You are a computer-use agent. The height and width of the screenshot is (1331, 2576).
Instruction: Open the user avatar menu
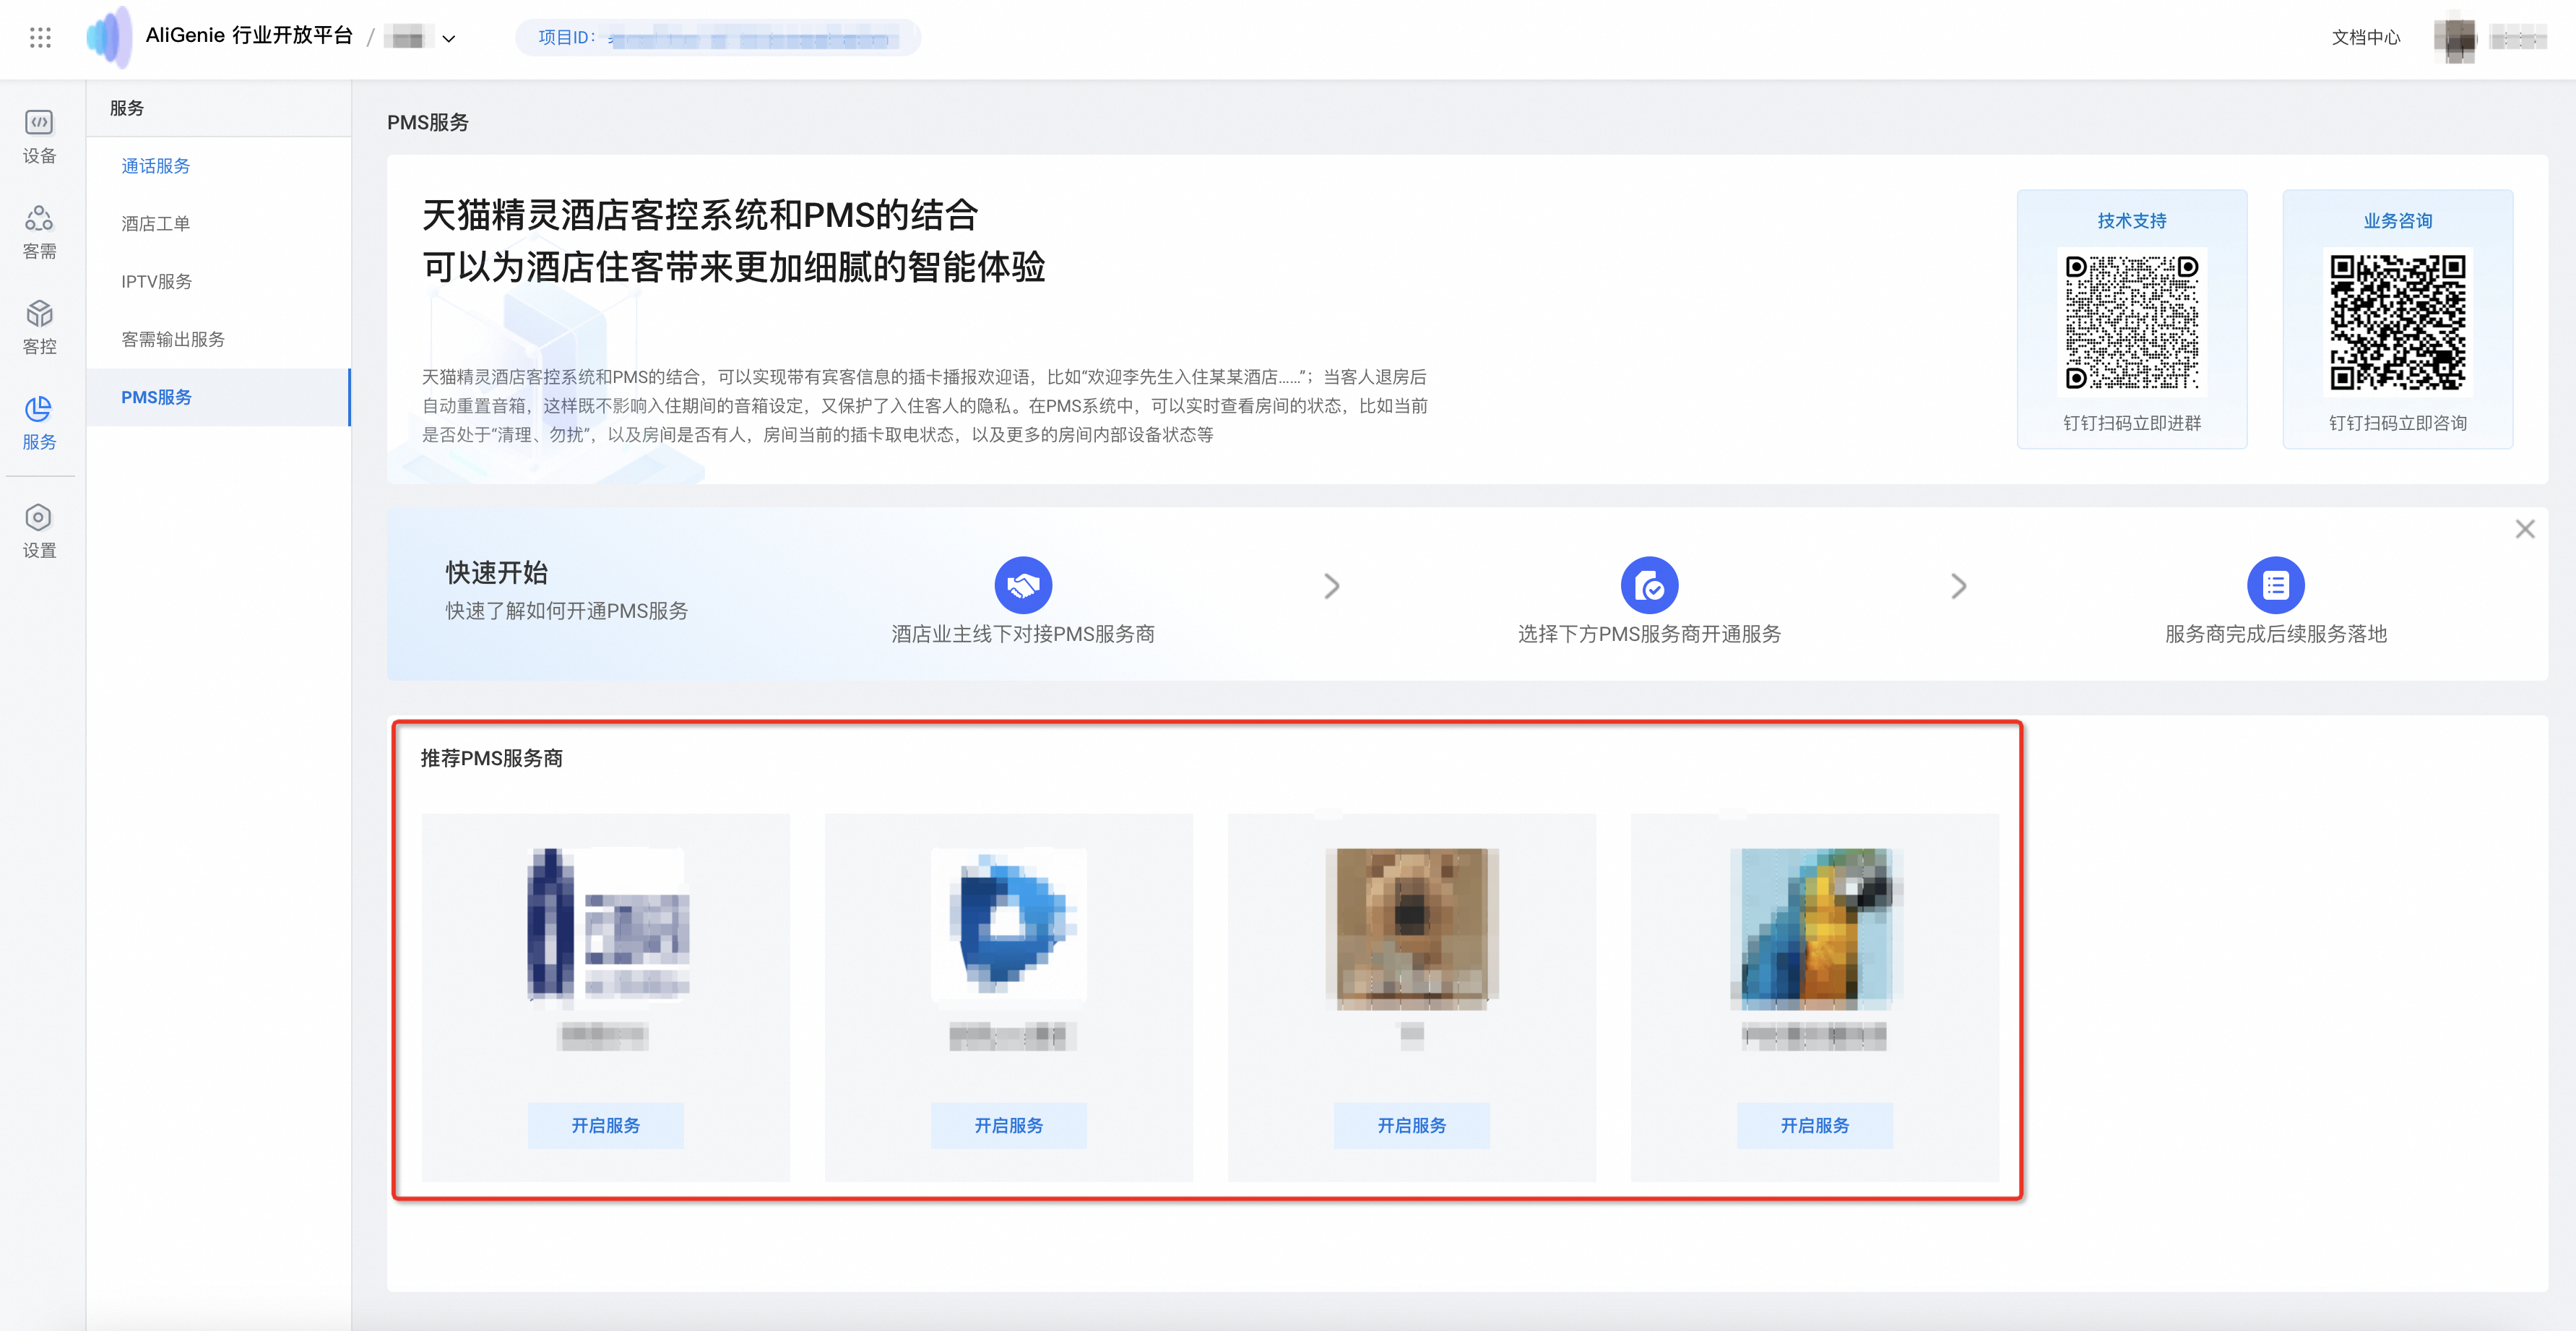(x=2454, y=39)
